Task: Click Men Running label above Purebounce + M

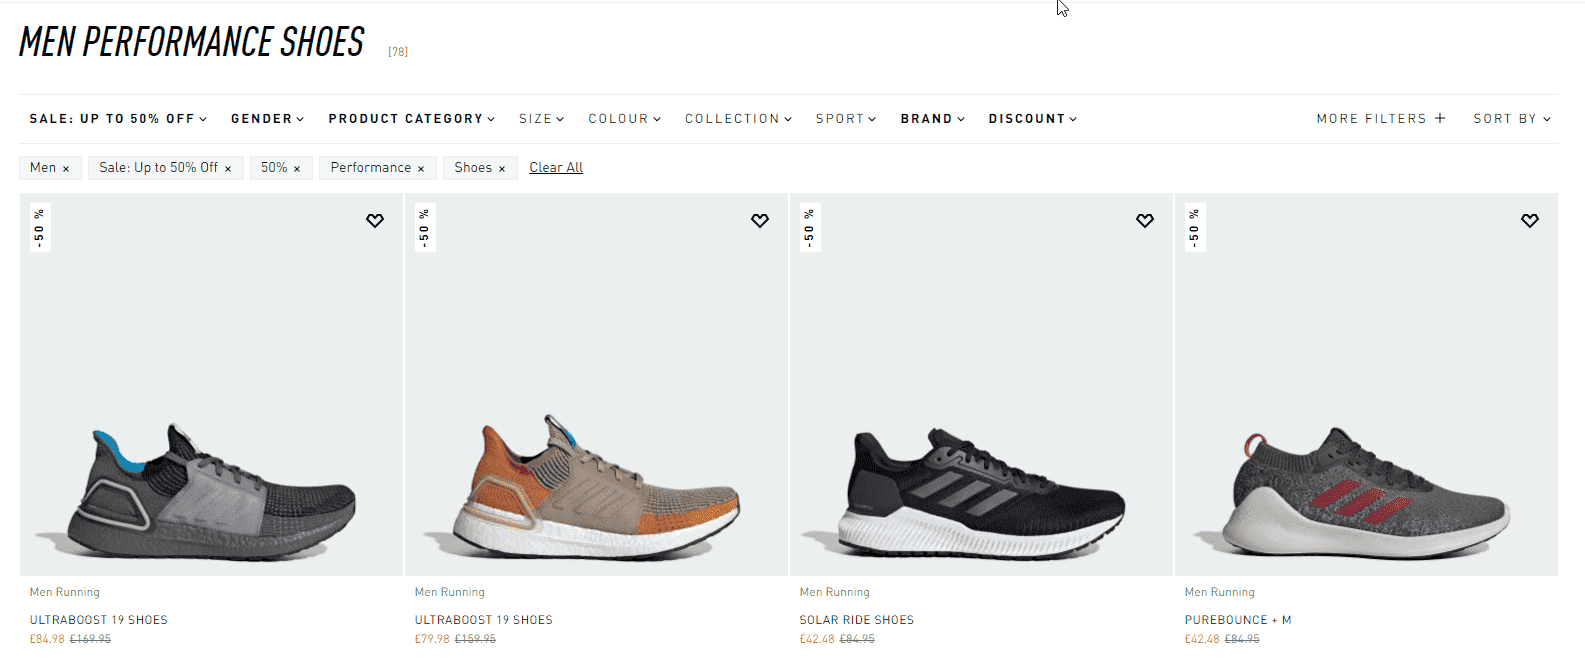Action: coord(1220,592)
